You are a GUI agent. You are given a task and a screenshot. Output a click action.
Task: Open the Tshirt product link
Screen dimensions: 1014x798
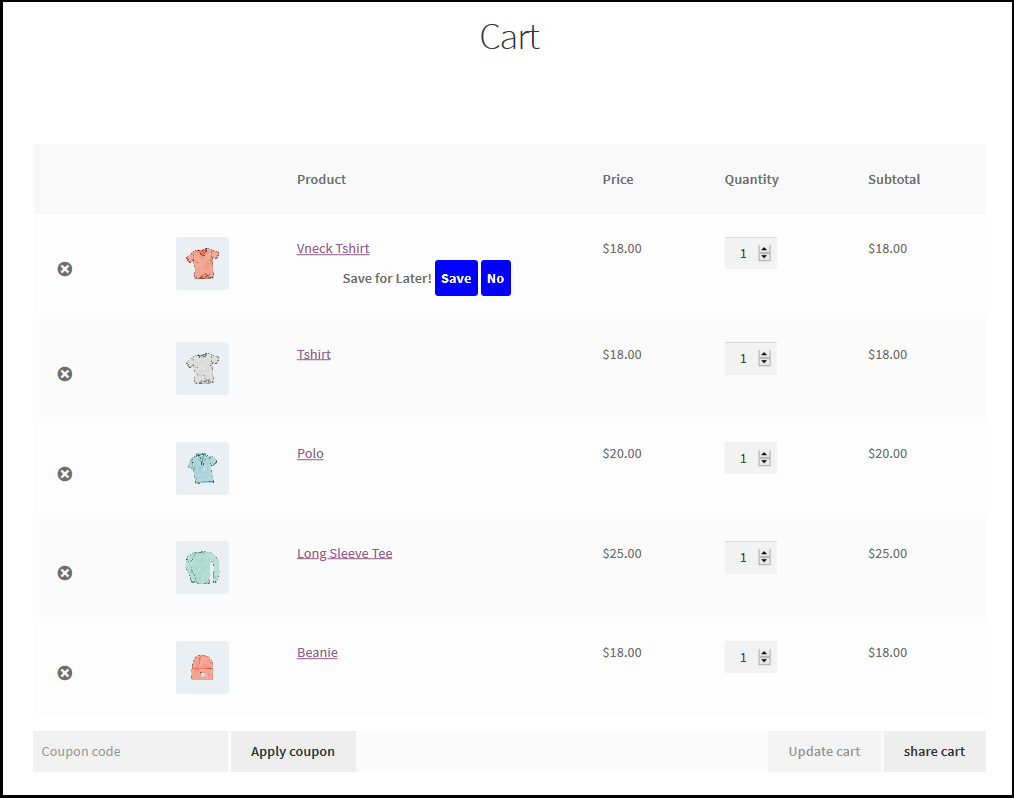click(313, 354)
